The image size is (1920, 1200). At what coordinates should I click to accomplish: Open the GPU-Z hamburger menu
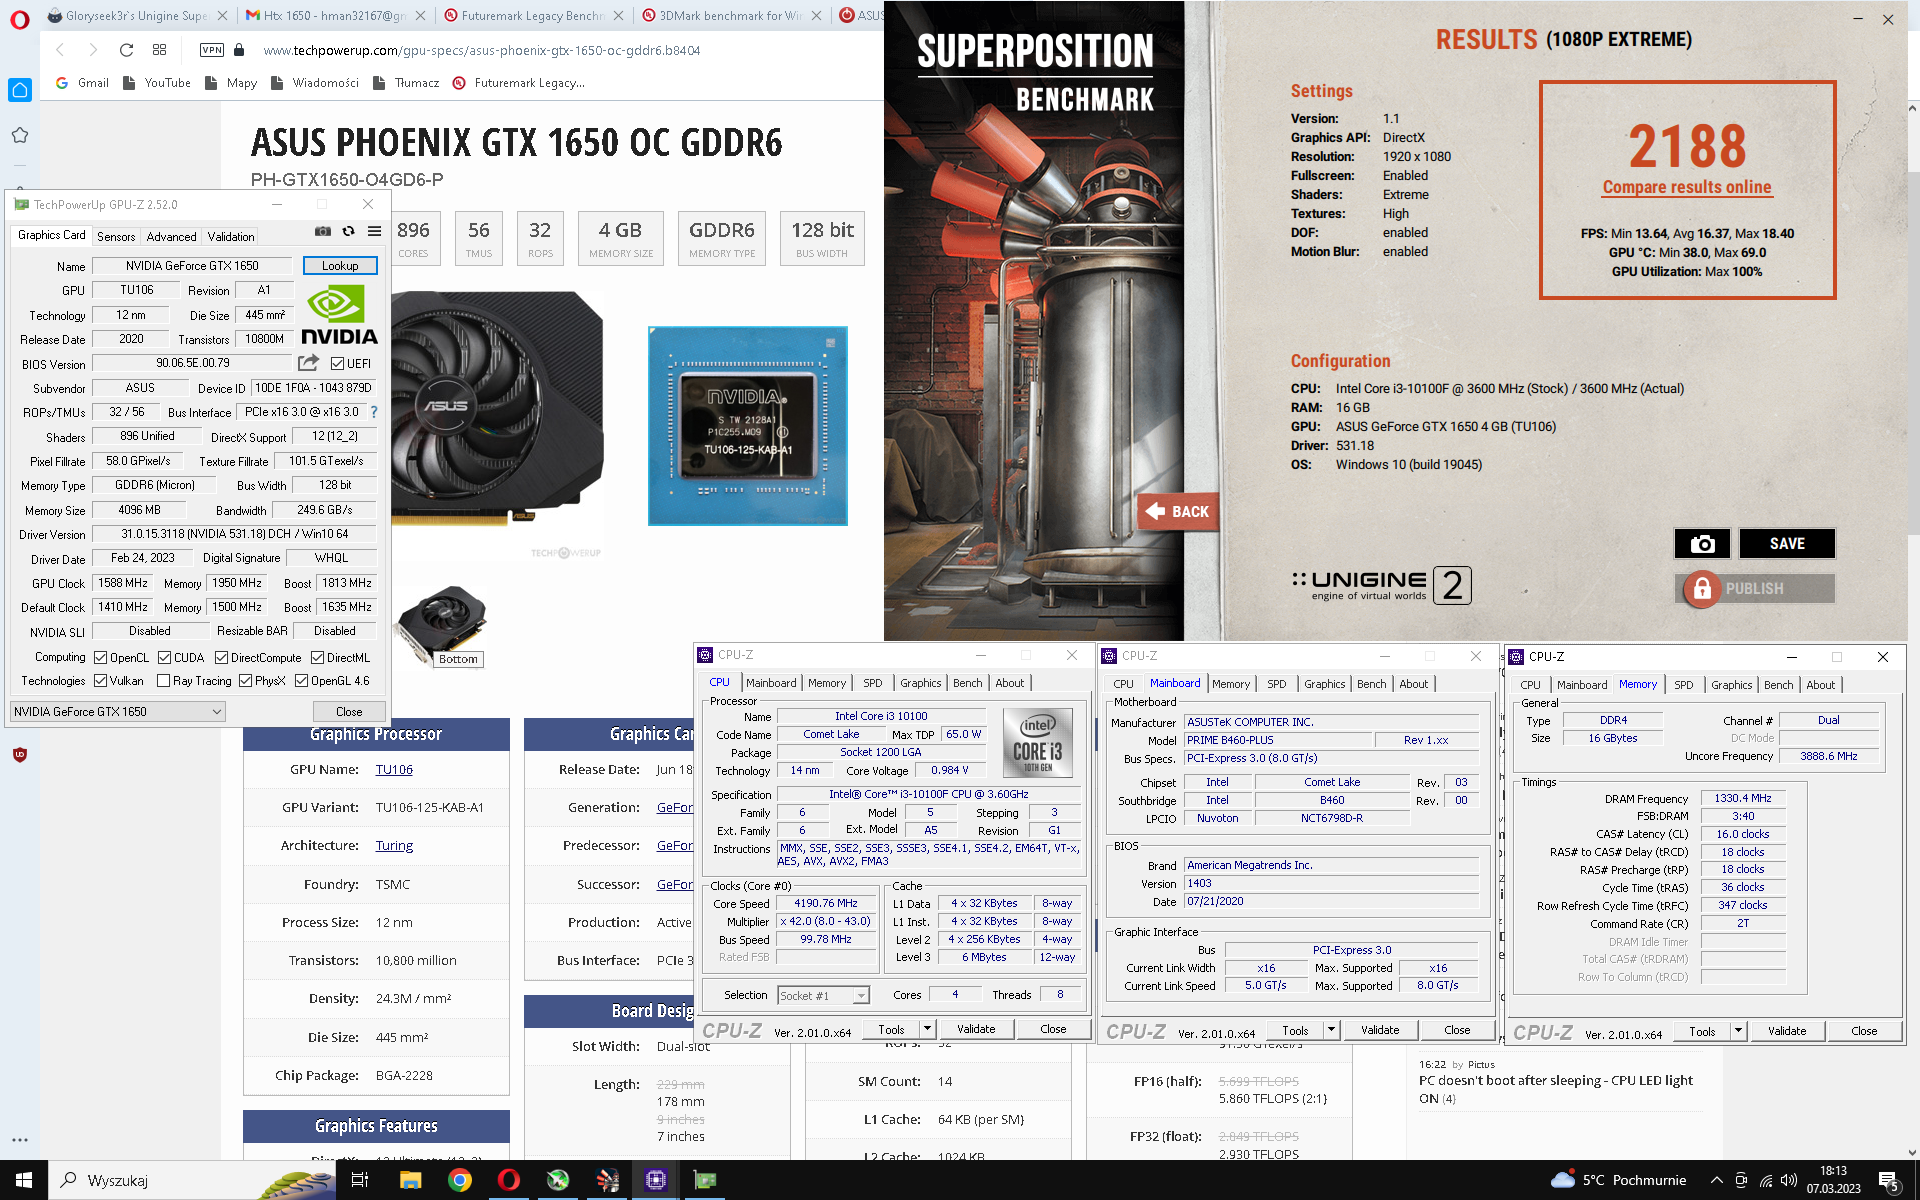click(374, 231)
